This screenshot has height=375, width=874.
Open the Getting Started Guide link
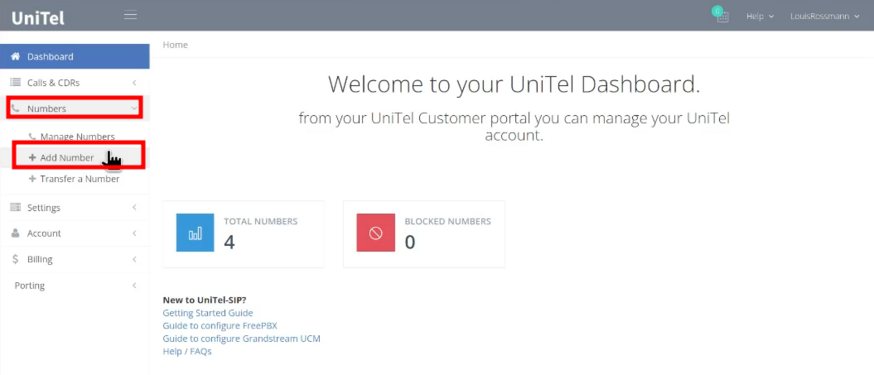(208, 313)
